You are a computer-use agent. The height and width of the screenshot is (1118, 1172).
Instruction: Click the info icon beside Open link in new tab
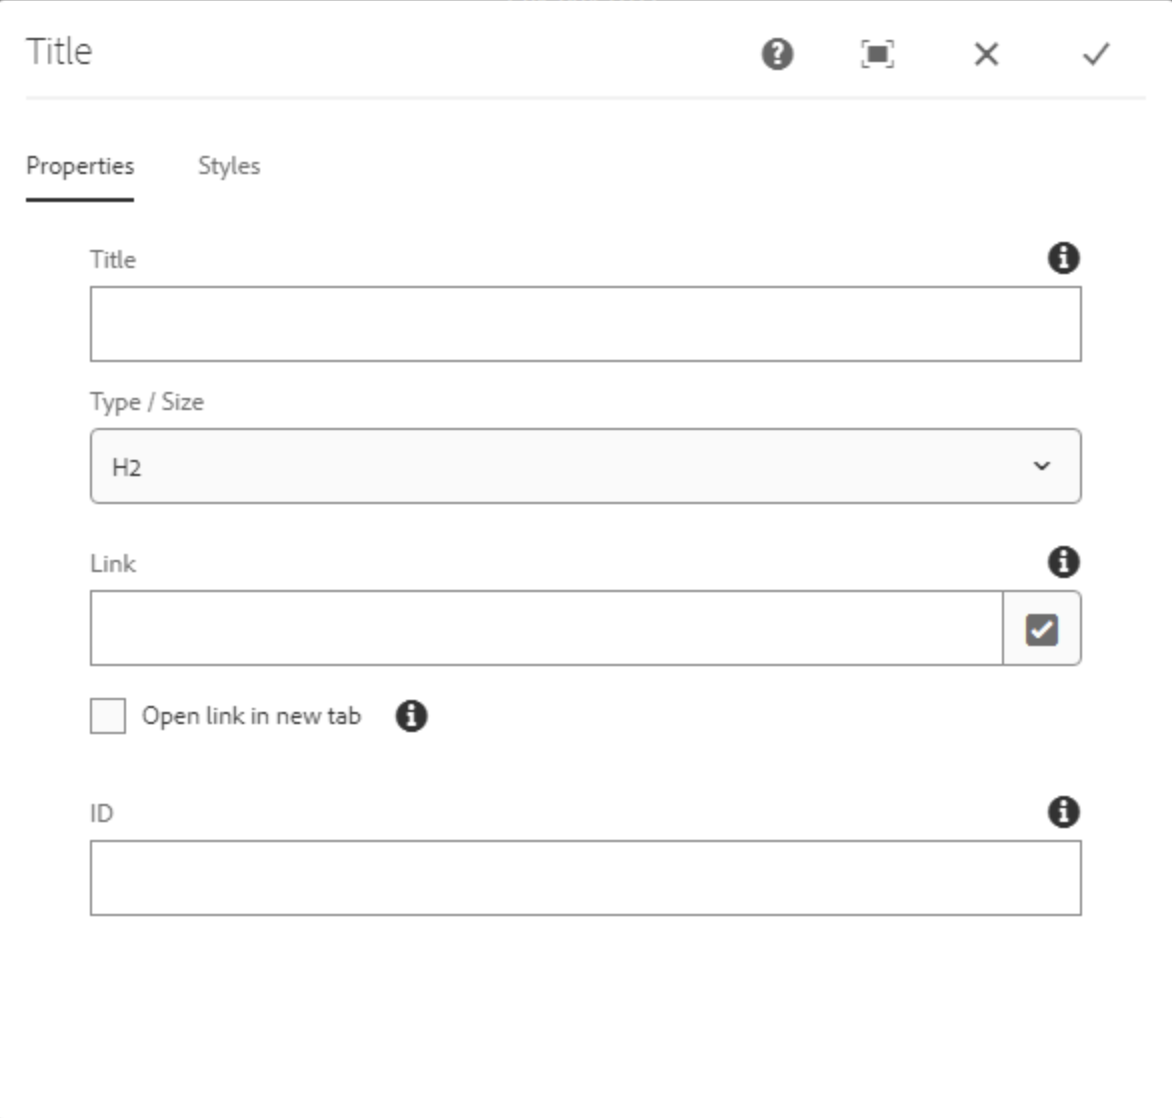(411, 716)
